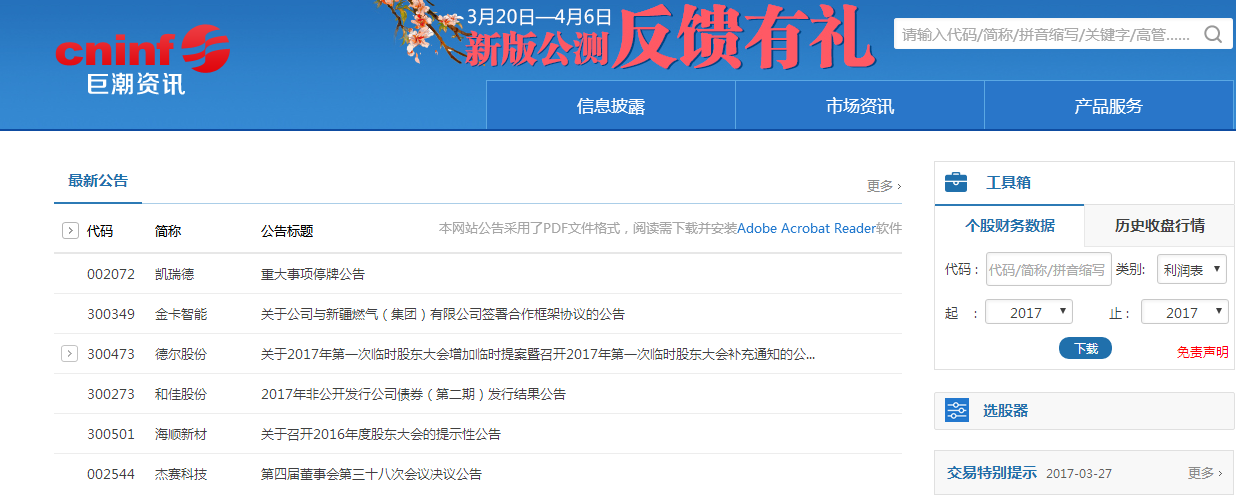Select the 个股财务数据 tab
Screen dimensions: 1236x495
pyautogui.click(x=1009, y=226)
